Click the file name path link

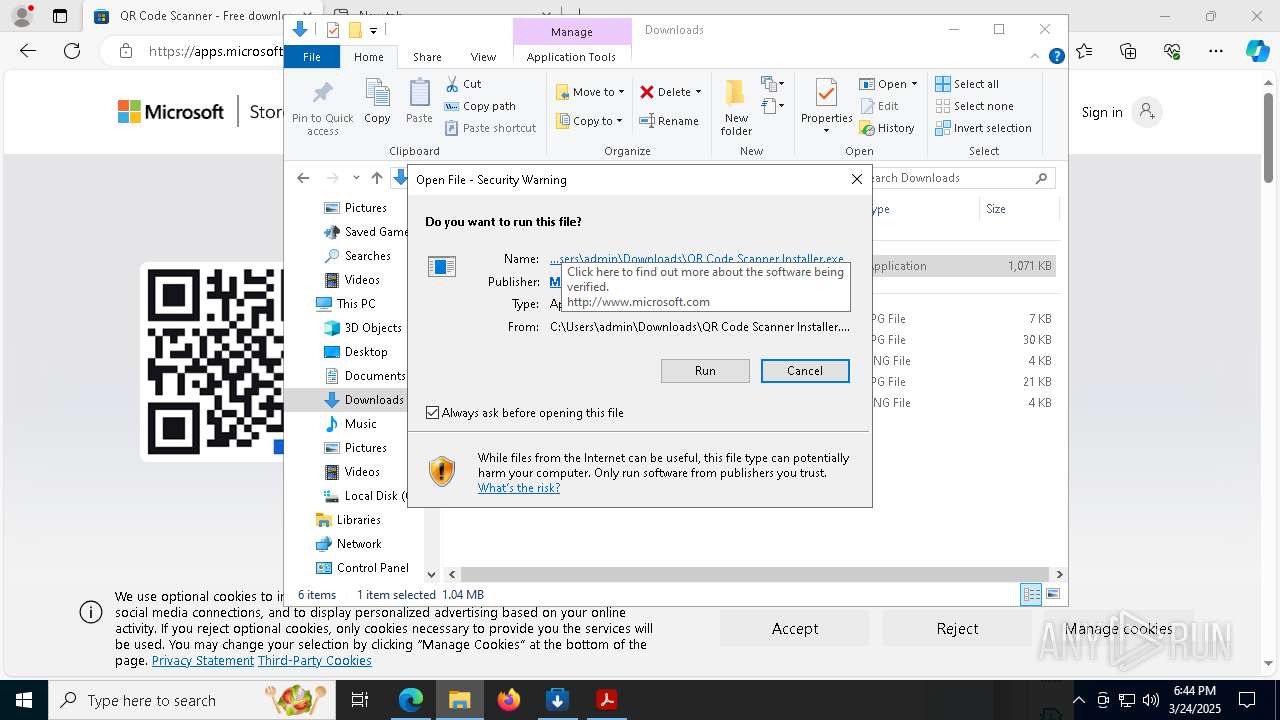(697, 259)
